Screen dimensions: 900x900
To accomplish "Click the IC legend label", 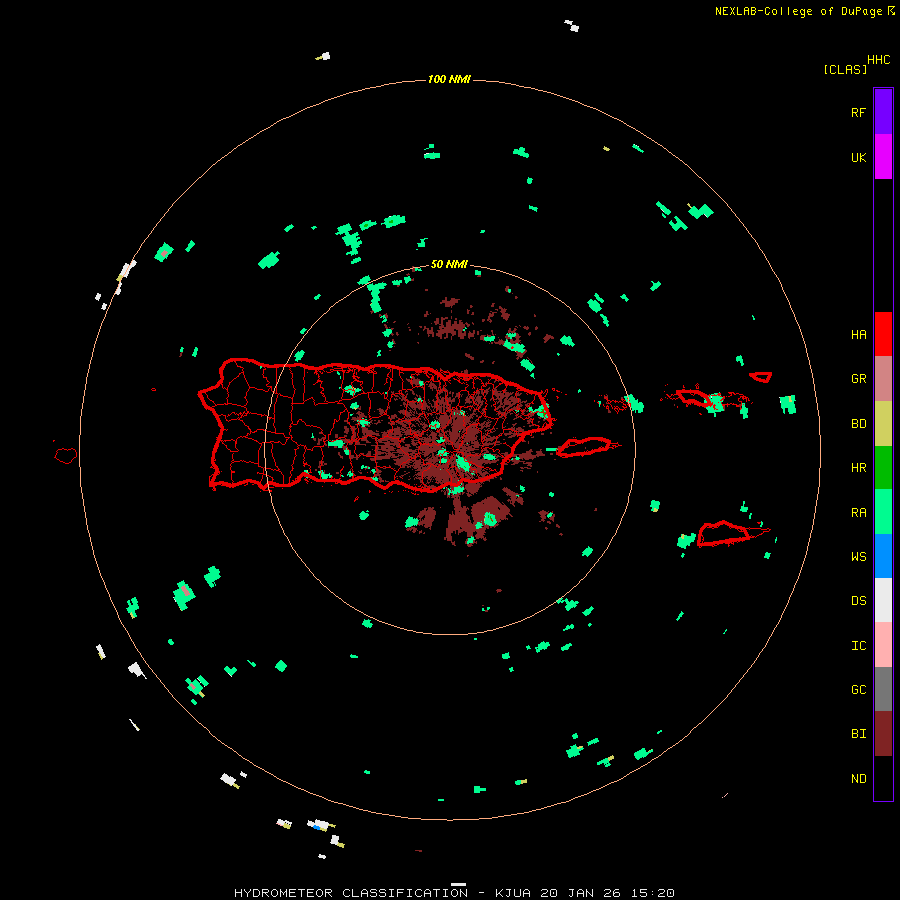I will (x=858, y=646).
